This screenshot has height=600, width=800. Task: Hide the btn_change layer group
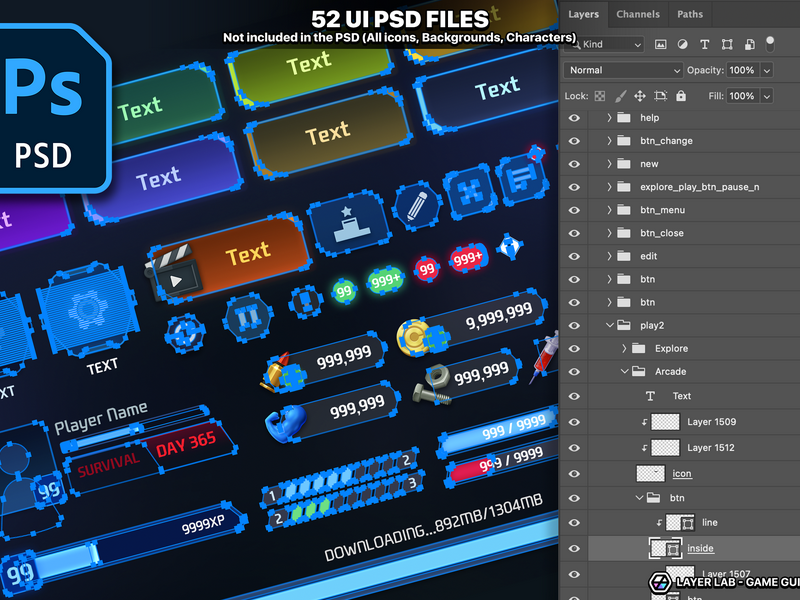tap(574, 141)
